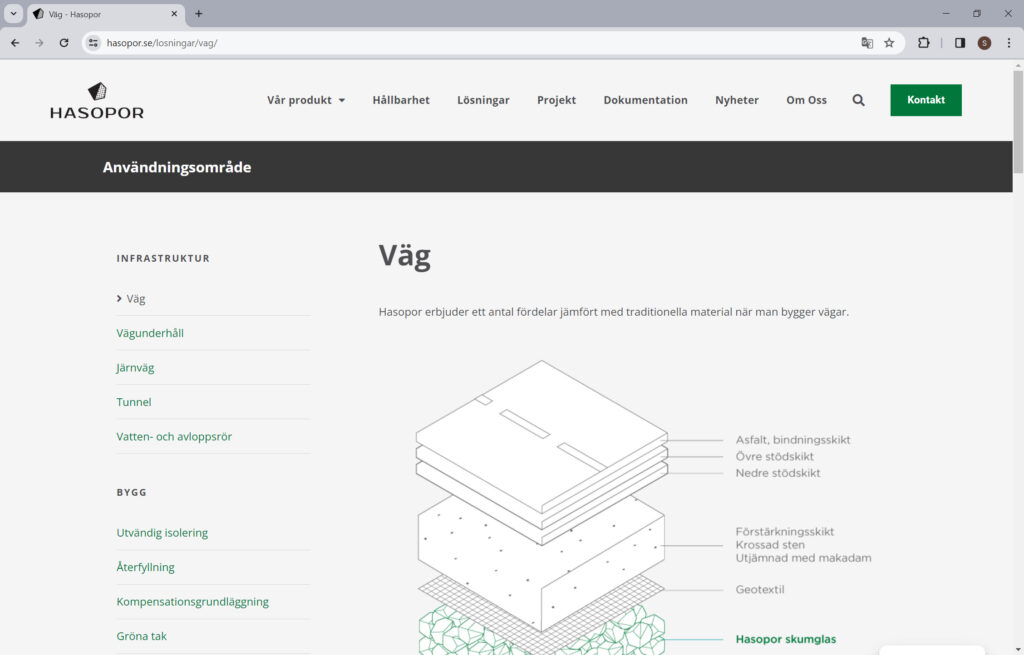Screen dimensions: 1024x655
Task: Open the Gröna tak link
Action: click(141, 636)
